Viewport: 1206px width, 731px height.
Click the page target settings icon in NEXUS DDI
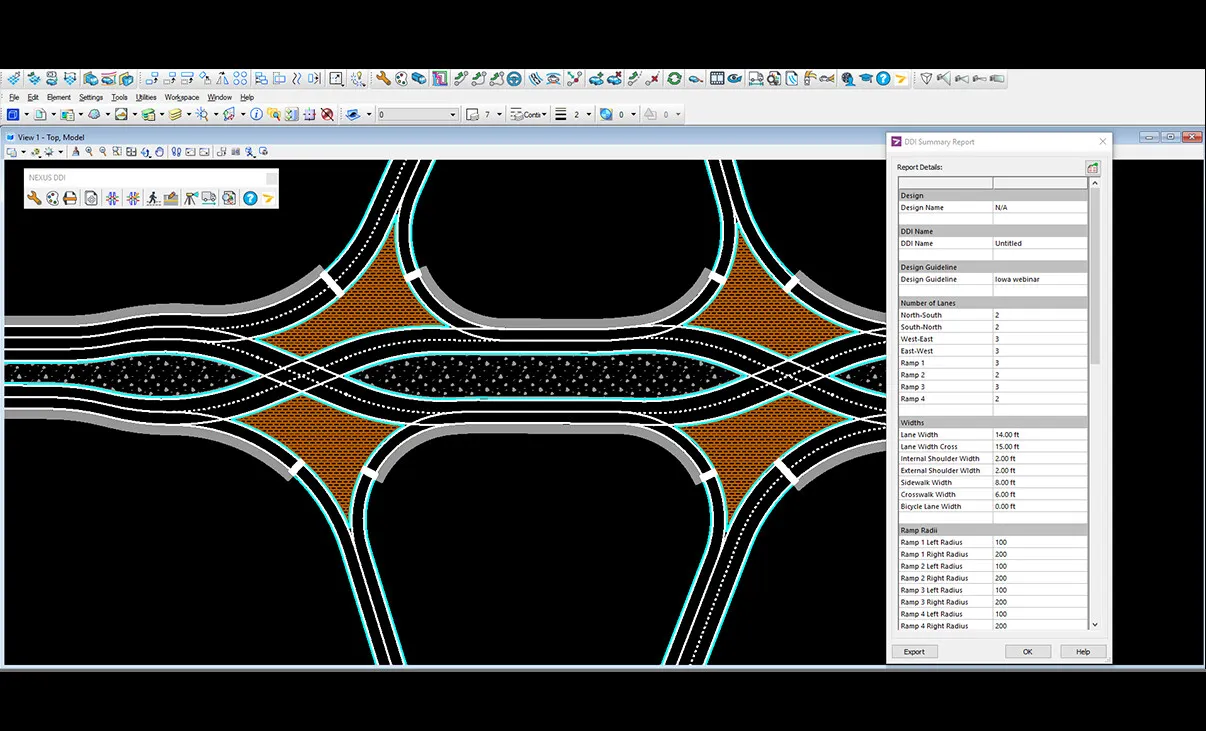tap(91, 198)
